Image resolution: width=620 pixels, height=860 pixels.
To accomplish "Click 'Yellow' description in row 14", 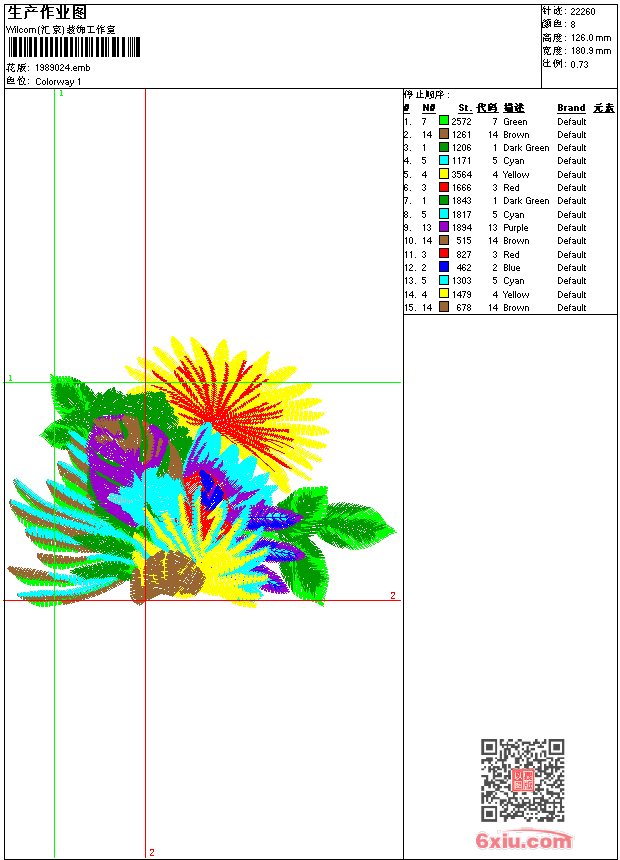I will point(516,295).
